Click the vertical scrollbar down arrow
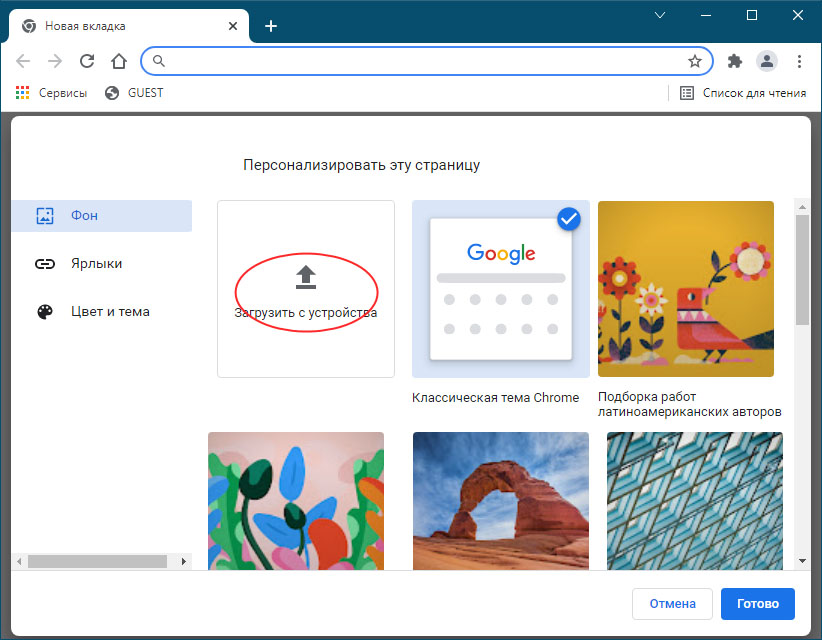822x640 pixels. [x=802, y=561]
